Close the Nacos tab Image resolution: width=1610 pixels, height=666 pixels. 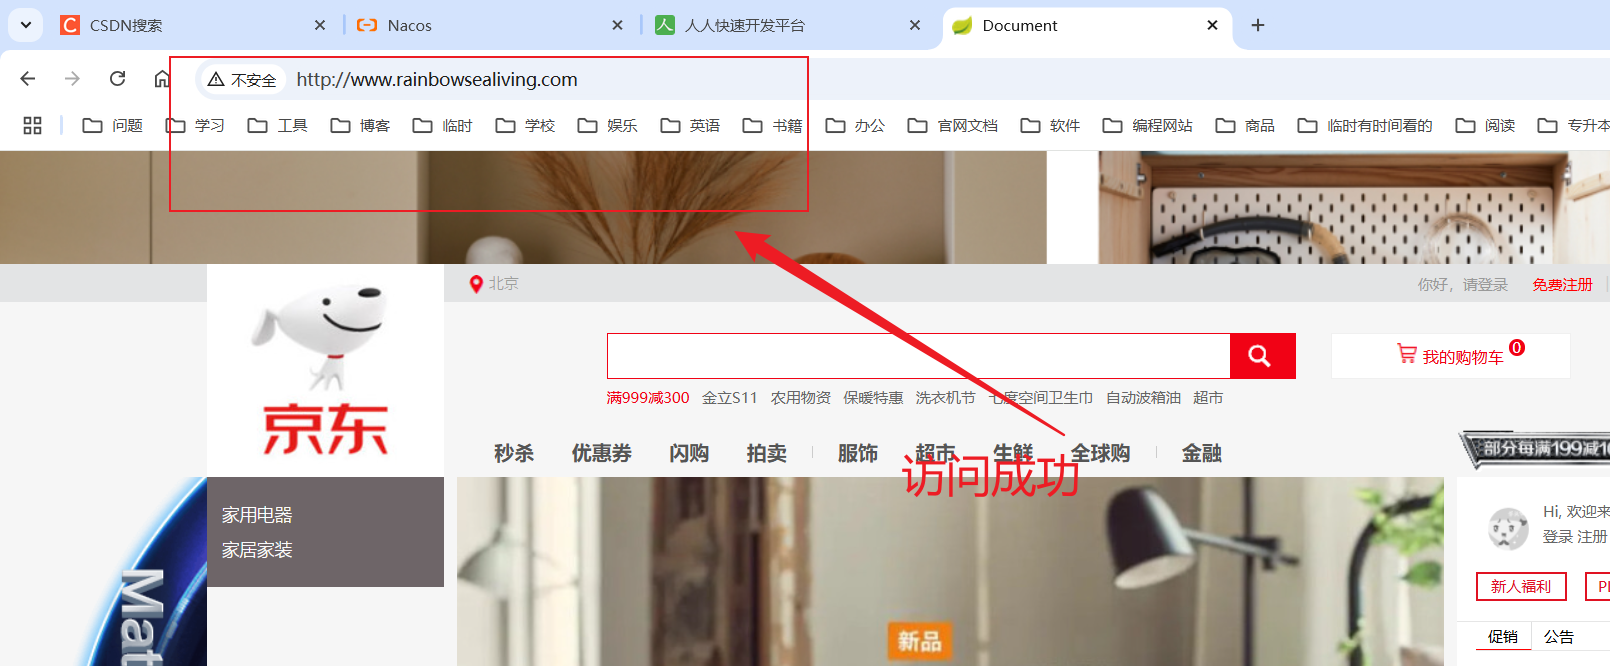617,25
